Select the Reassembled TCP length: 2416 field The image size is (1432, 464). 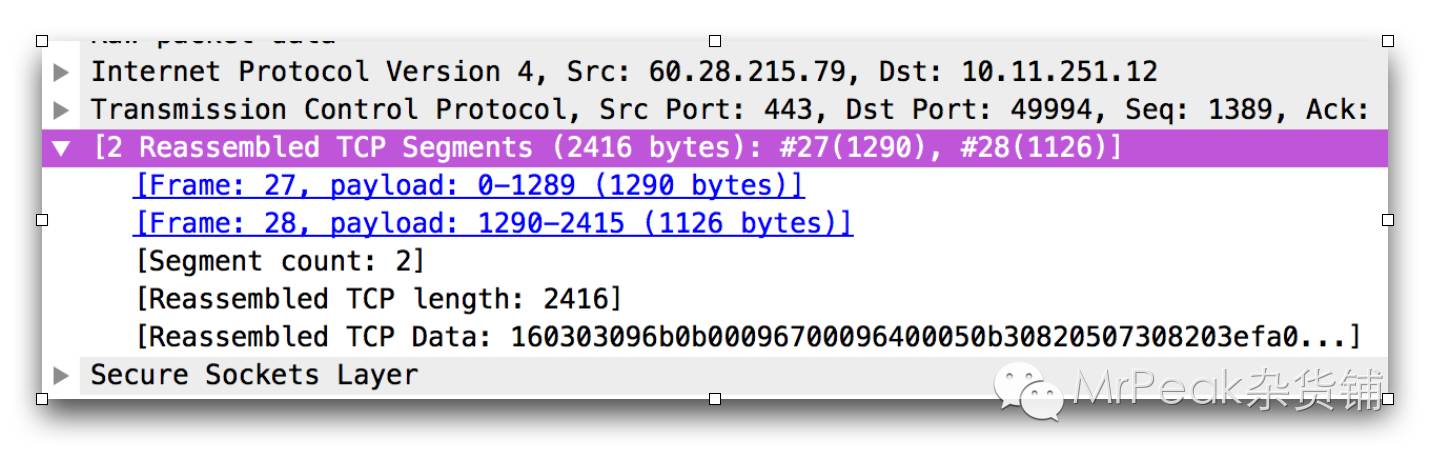click(378, 299)
